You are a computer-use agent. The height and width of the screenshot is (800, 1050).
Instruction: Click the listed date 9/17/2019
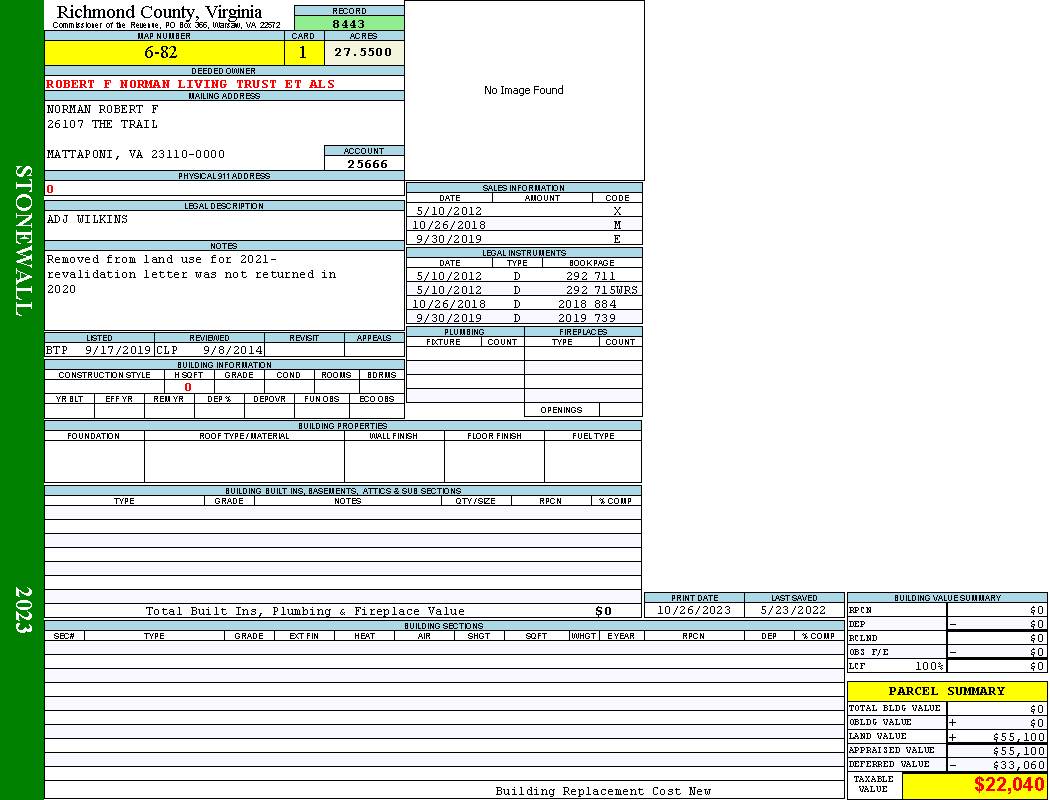point(117,351)
